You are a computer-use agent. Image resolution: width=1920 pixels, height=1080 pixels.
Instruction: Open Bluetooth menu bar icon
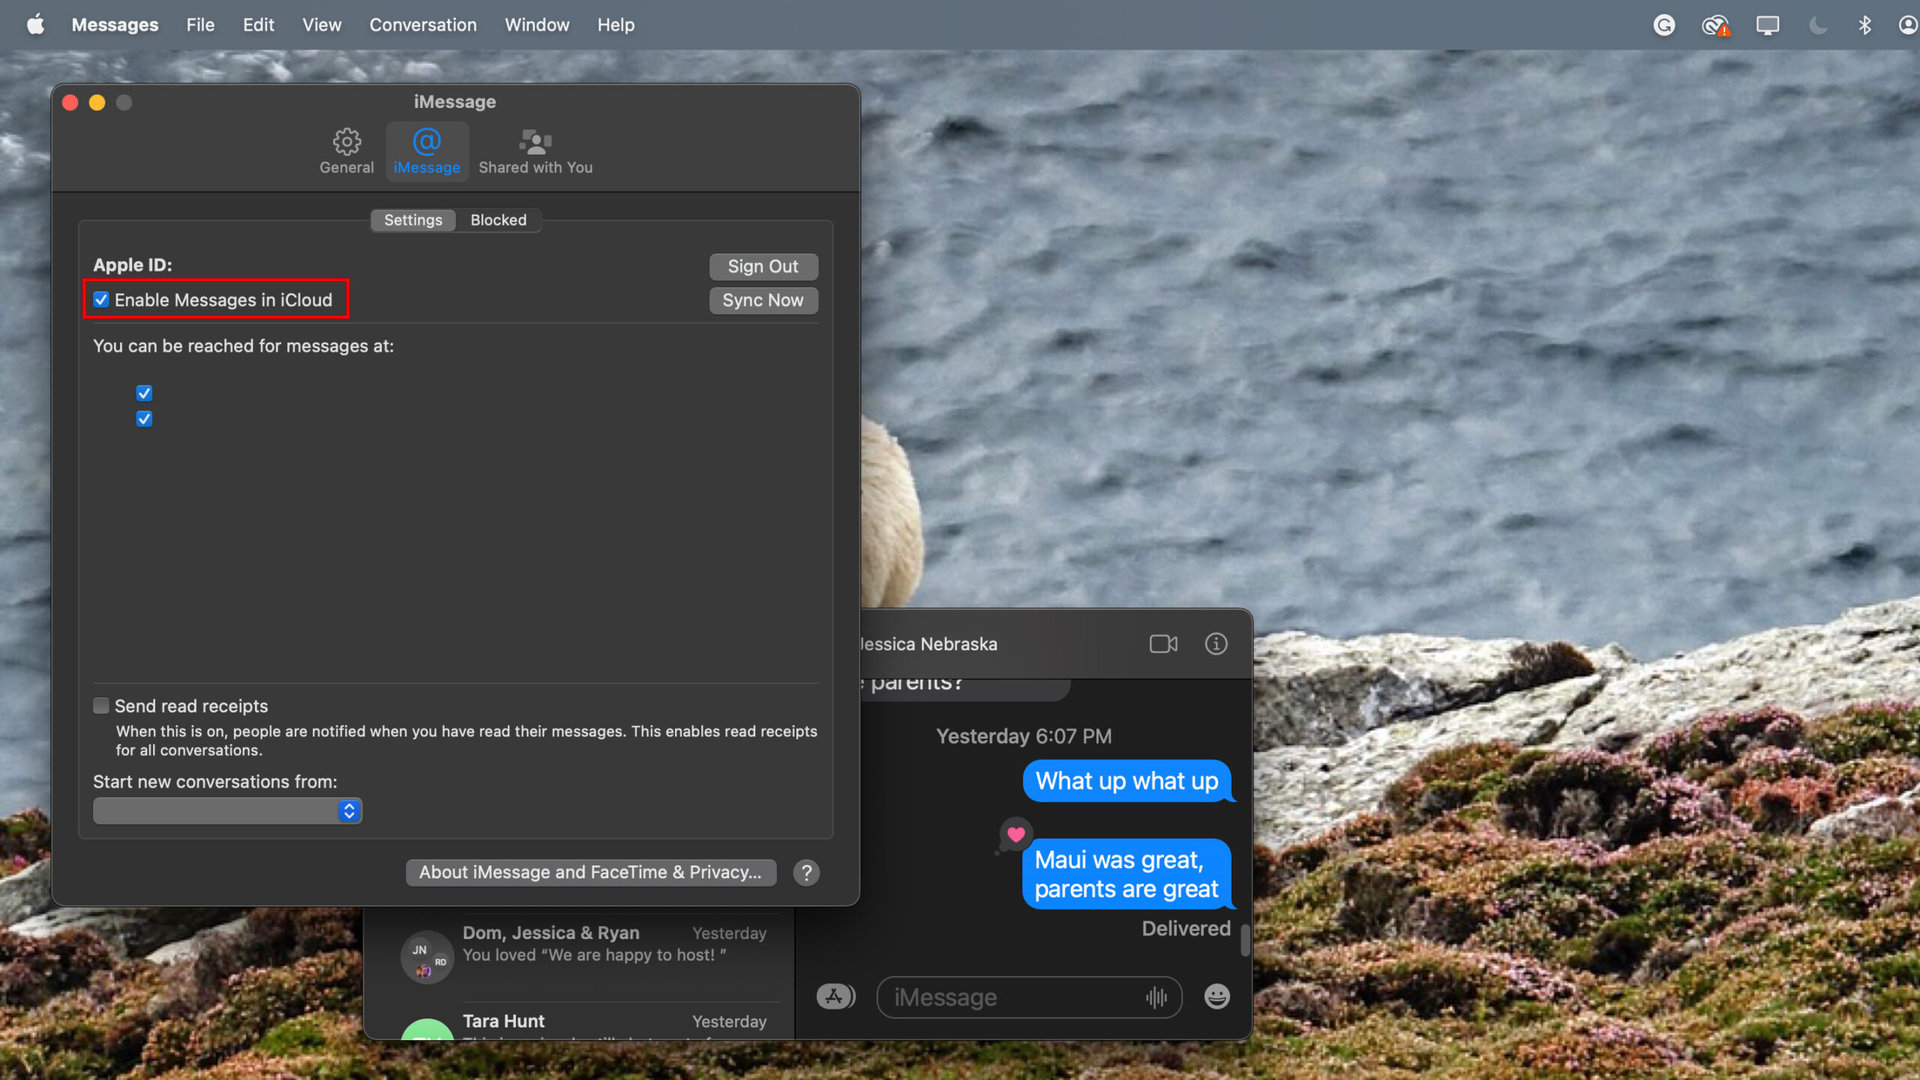click(x=1864, y=25)
